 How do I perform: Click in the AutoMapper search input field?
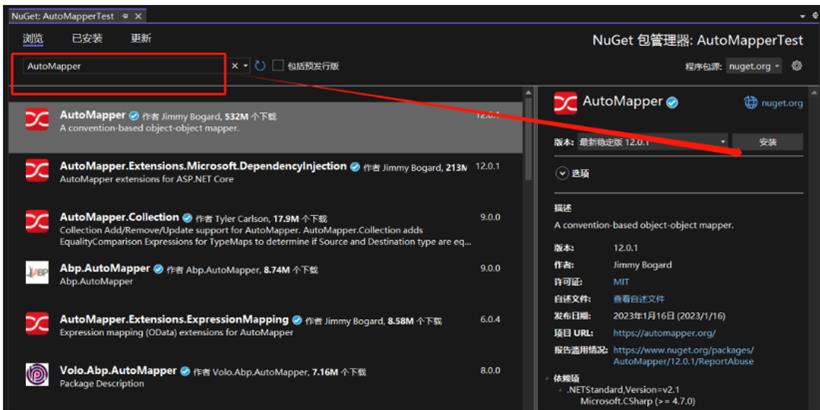click(x=124, y=66)
